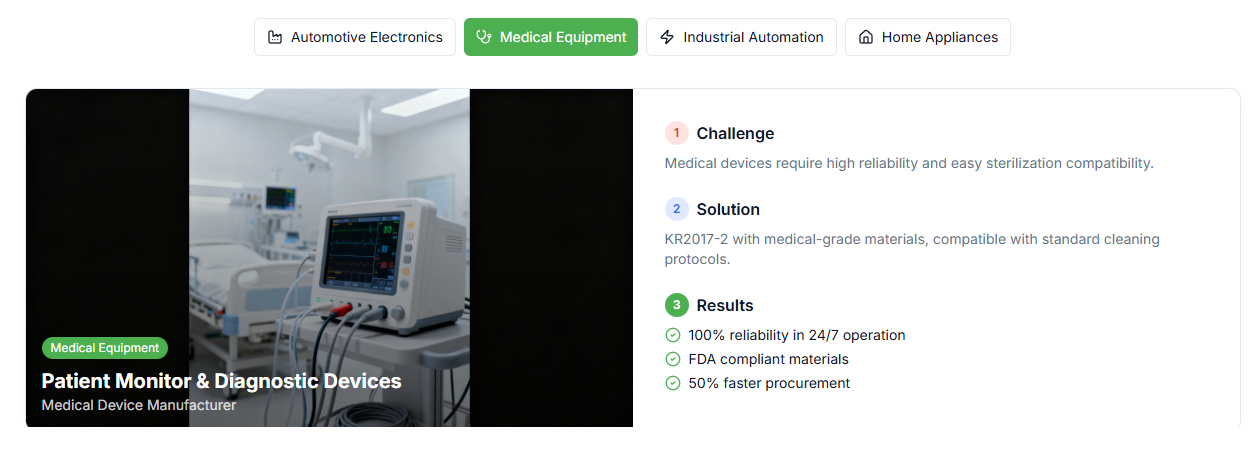This screenshot has height=454, width=1249.
Task: Click the green Medical Equipment image badge
Action: tap(105, 348)
